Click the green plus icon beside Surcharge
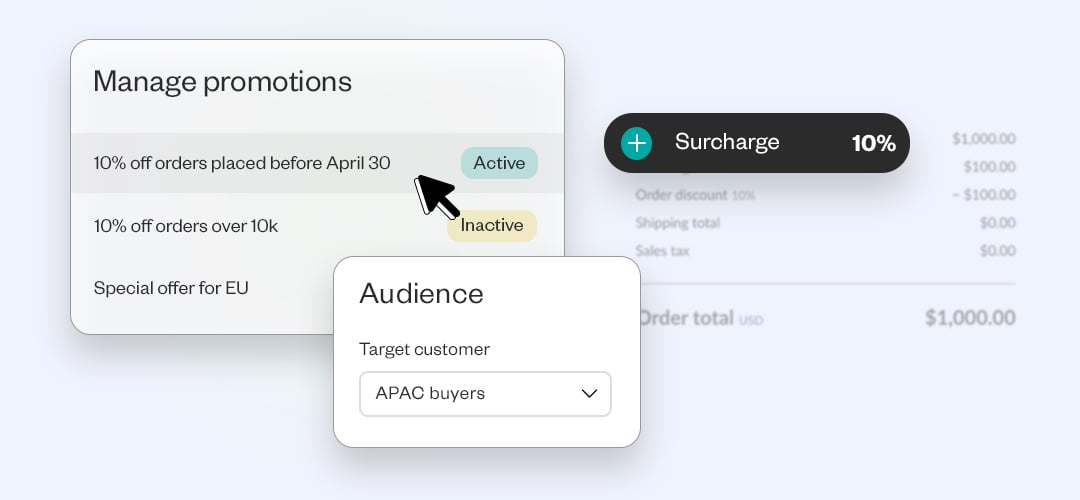This screenshot has height=500, width=1080. click(636, 143)
